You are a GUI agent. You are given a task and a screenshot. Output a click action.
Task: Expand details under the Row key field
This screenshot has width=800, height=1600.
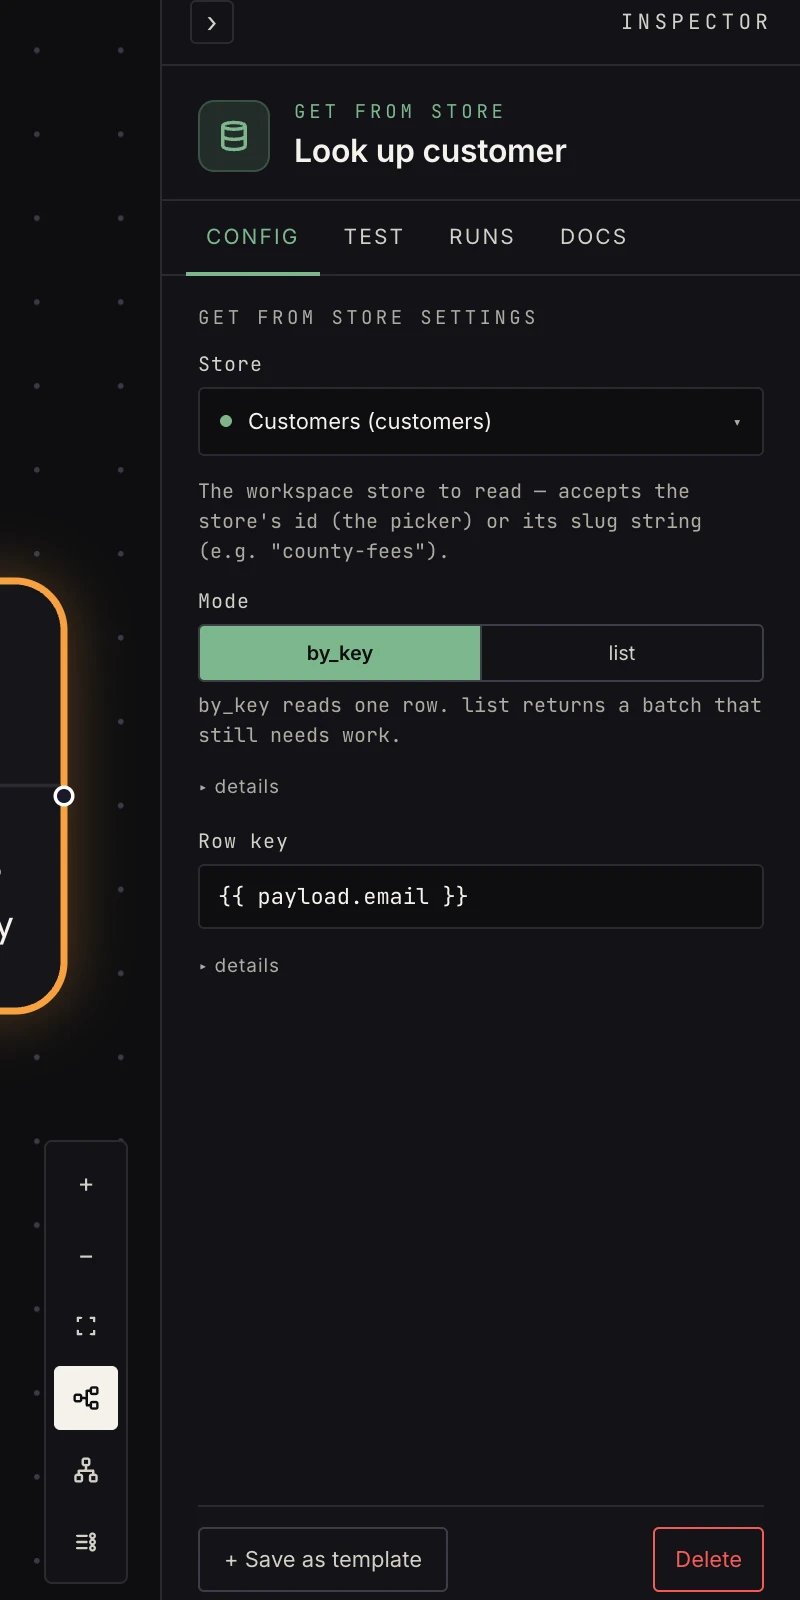(239, 966)
